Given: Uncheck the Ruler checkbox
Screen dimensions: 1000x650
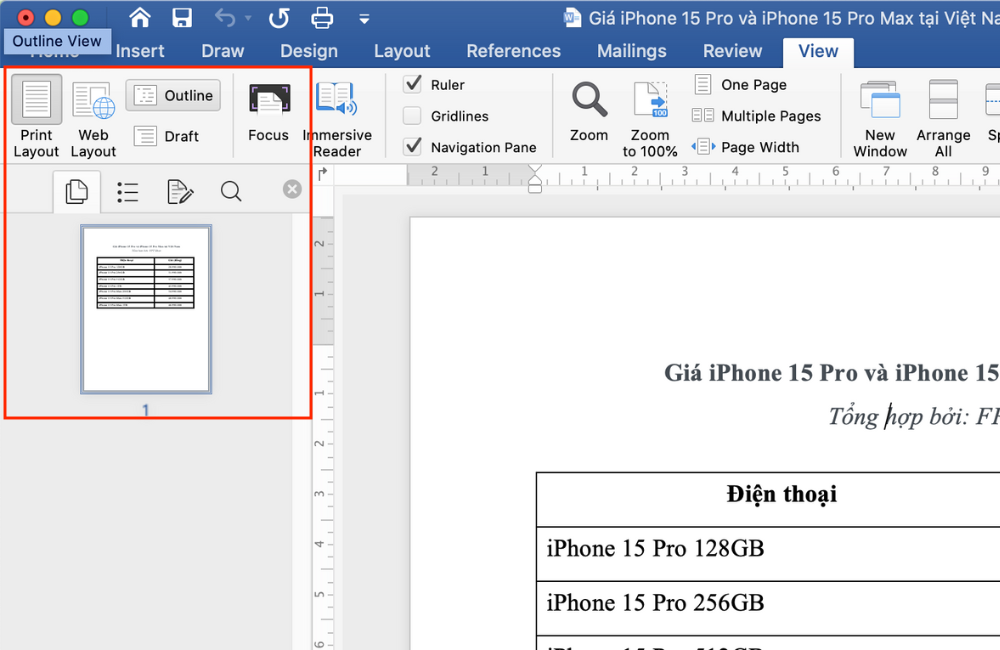Looking at the screenshot, I should [413, 84].
